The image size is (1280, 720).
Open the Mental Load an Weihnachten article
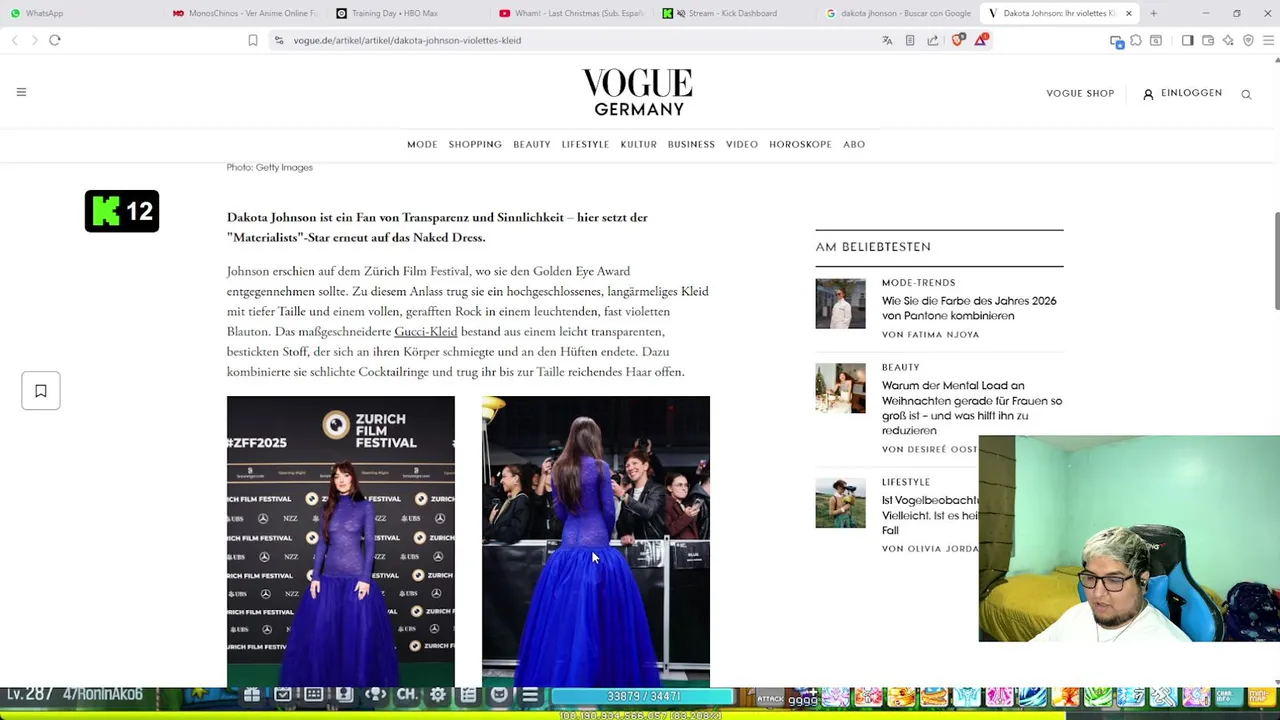[x=971, y=408]
